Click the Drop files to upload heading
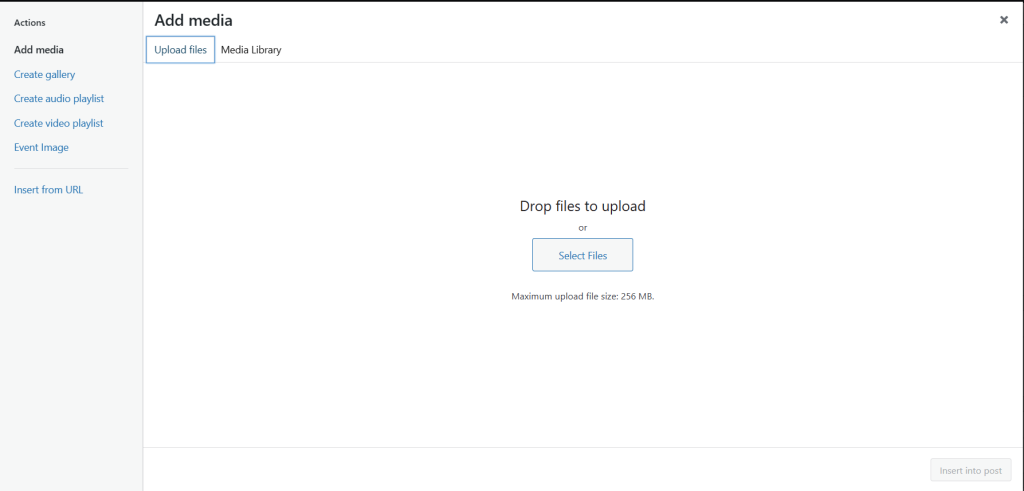 pos(582,206)
